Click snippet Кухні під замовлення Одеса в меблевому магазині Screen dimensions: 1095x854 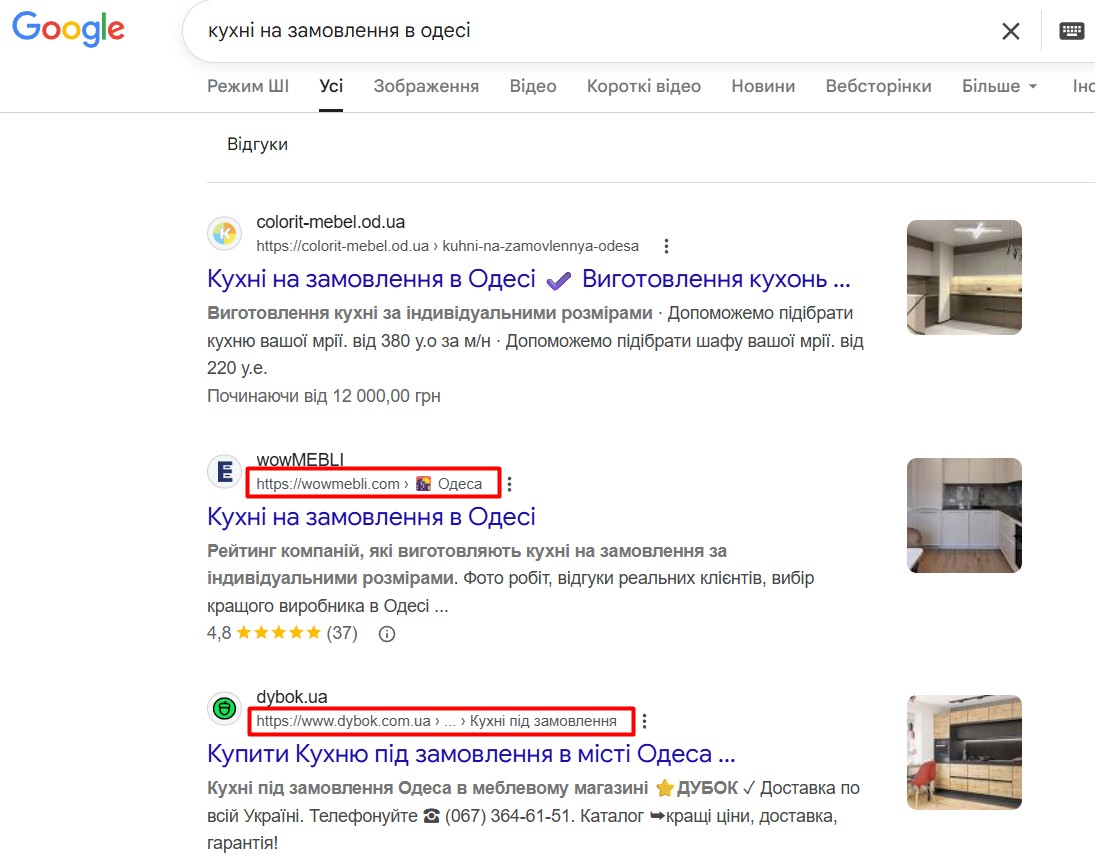[x=427, y=788]
